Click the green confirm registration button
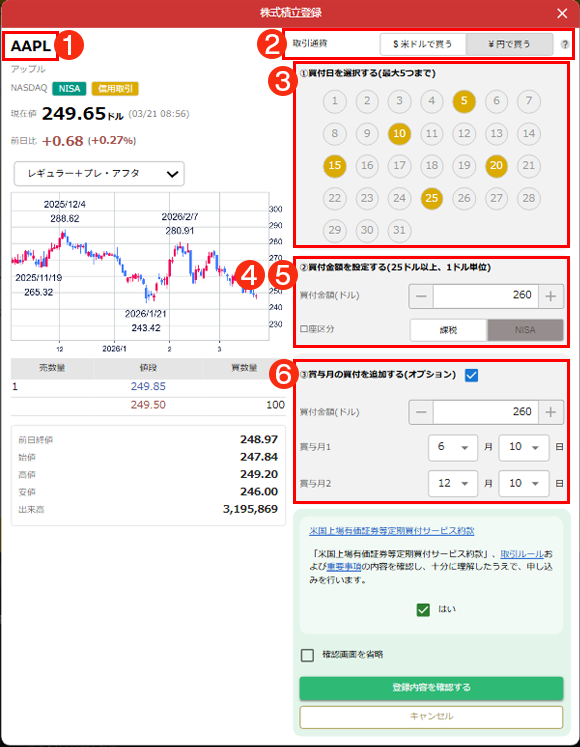The height and width of the screenshot is (747, 580). 431,688
